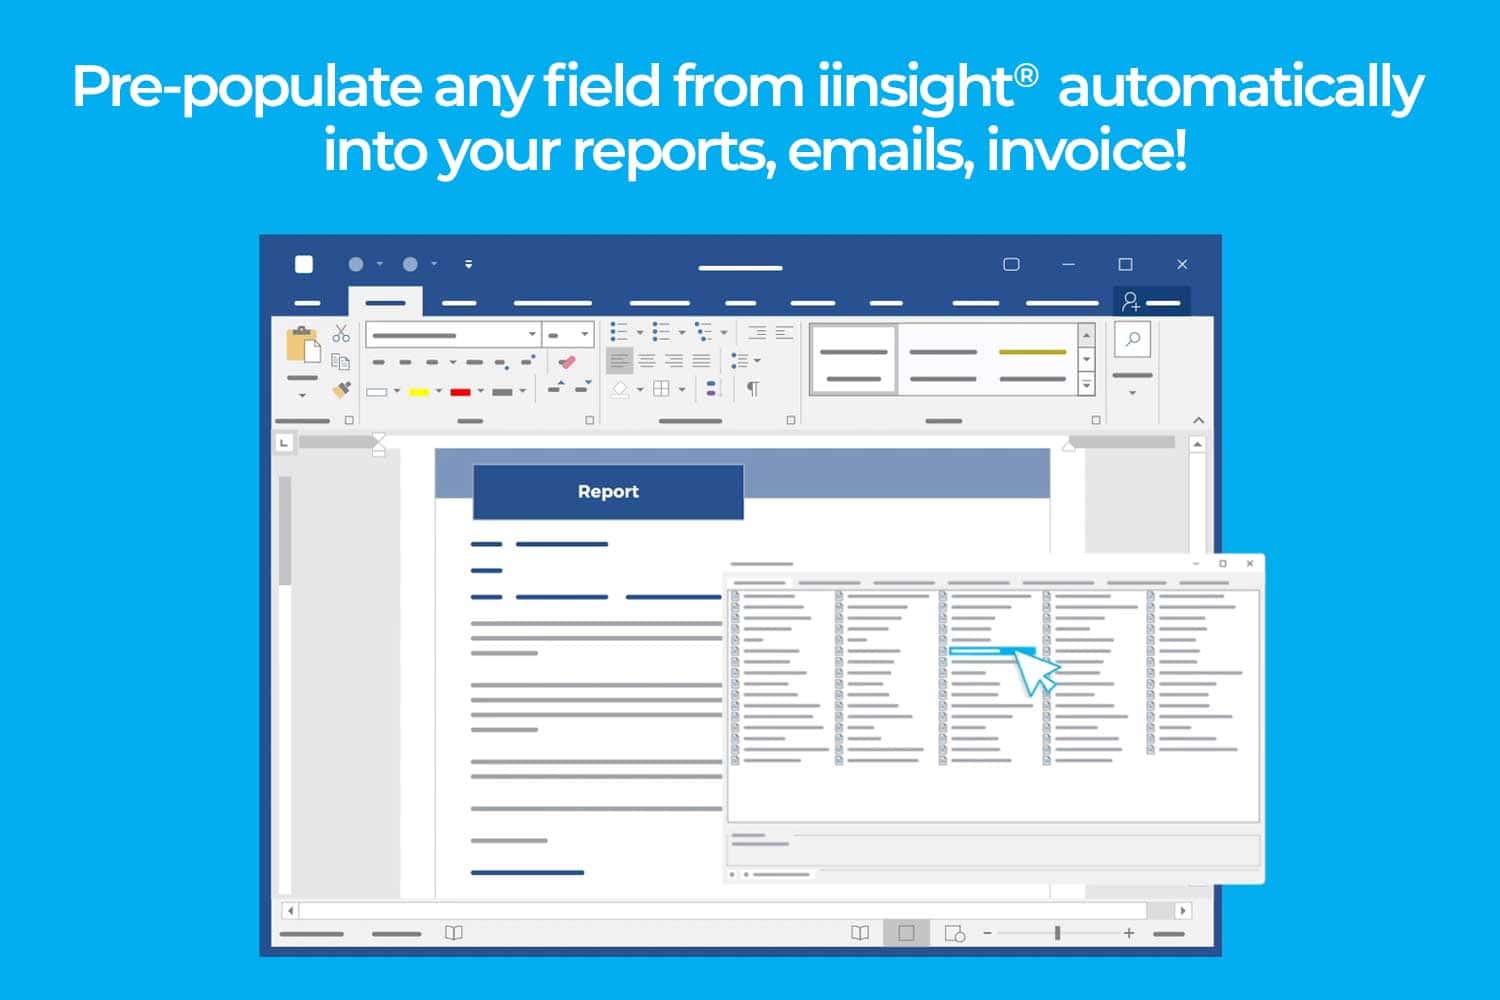This screenshot has height=1000, width=1500.
Task: Click the proofing book icon in status bar
Action: pos(454,933)
